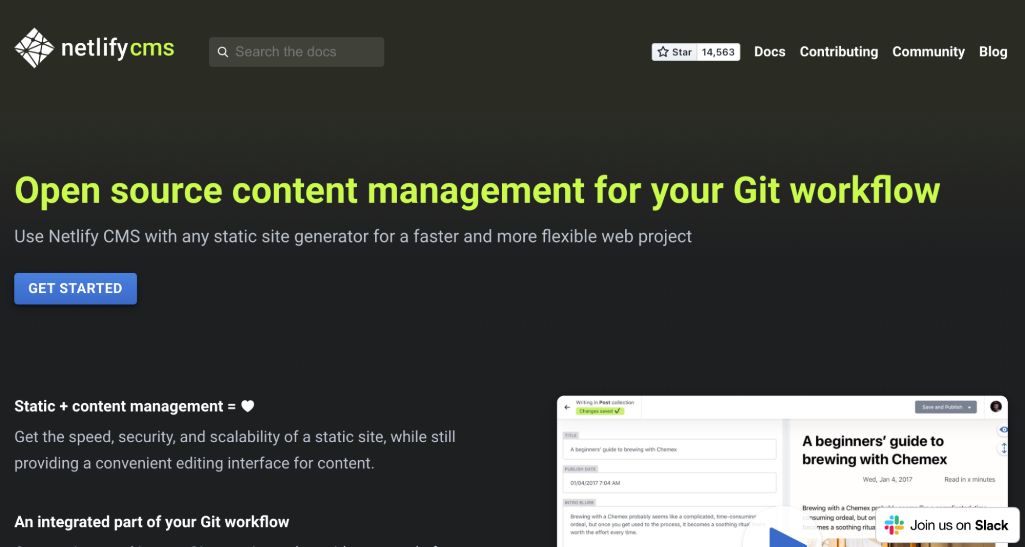This screenshot has width=1025, height=547.
Task: Click An integrated part of your Git workflow
Action: click(152, 522)
